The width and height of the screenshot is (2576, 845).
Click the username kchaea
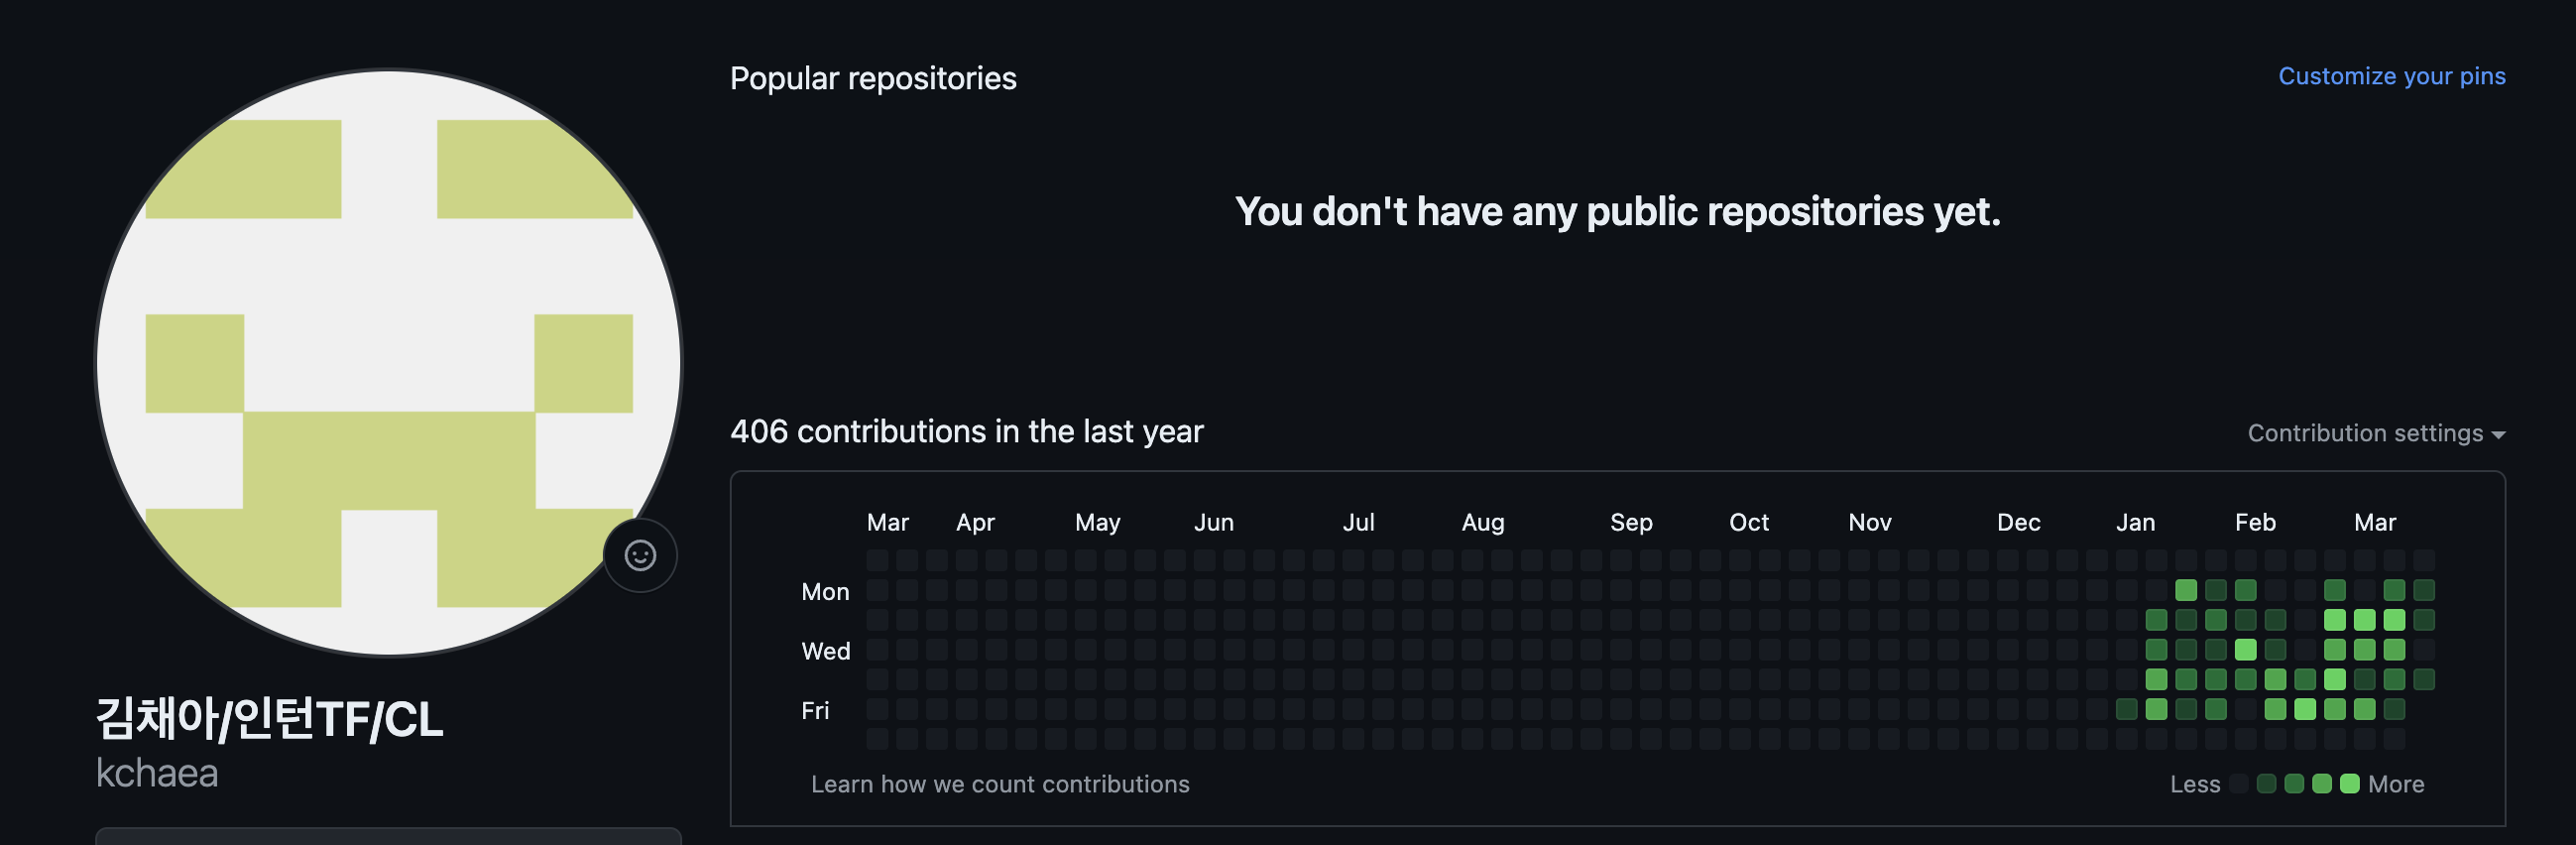pos(157,773)
